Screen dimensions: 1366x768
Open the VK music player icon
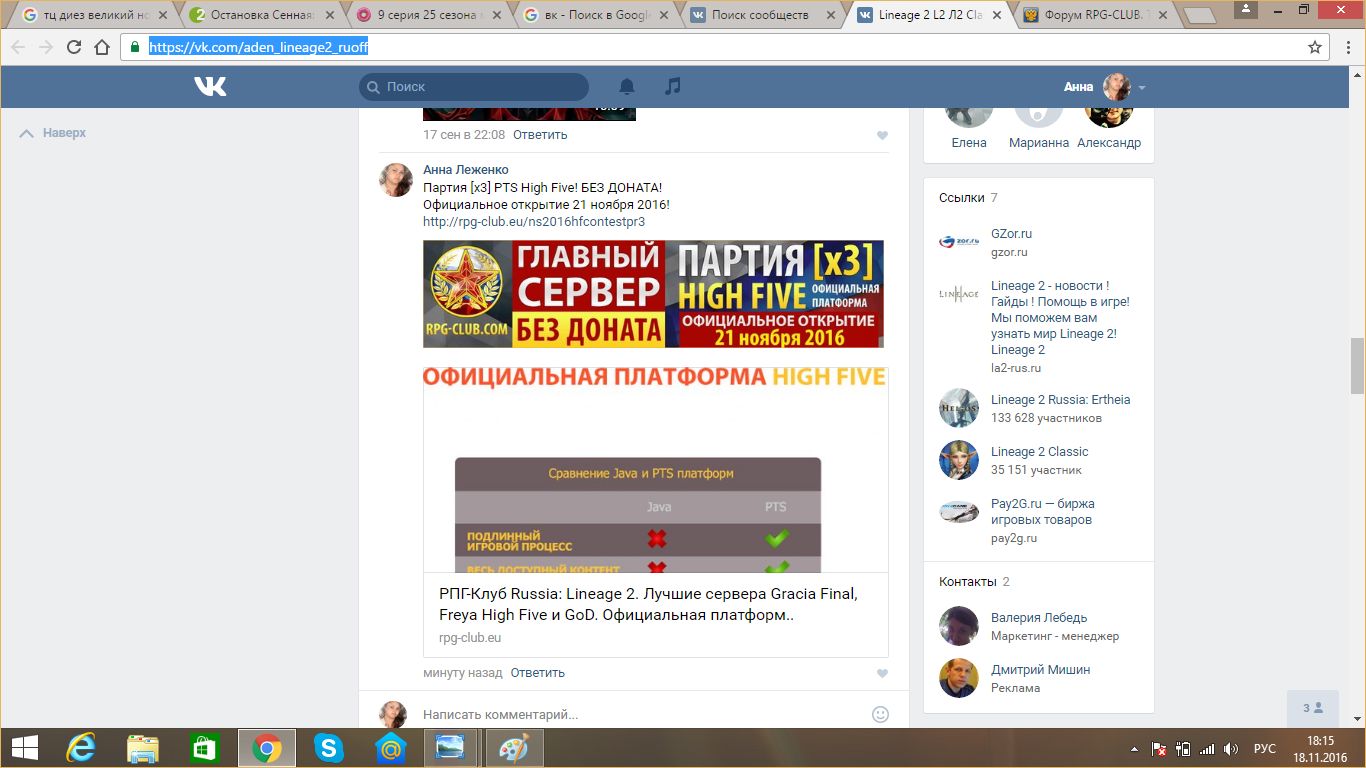click(x=673, y=87)
